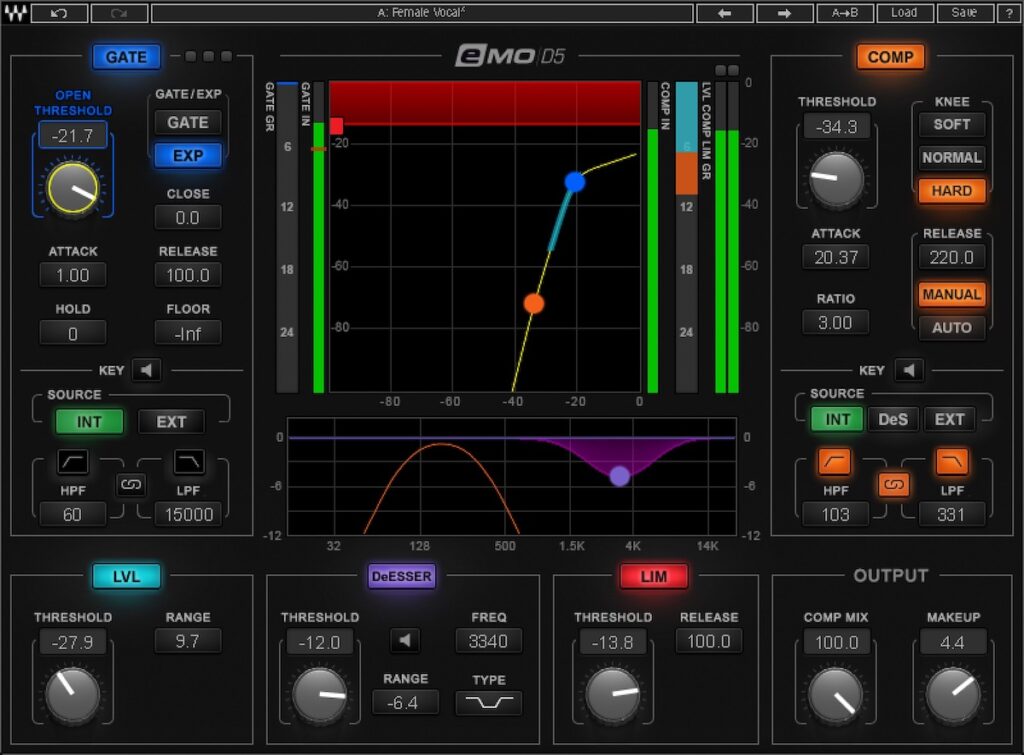Screen dimensions: 1024x755
Task: Click DeEsser RANGE value -6.4
Action: click(x=405, y=703)
